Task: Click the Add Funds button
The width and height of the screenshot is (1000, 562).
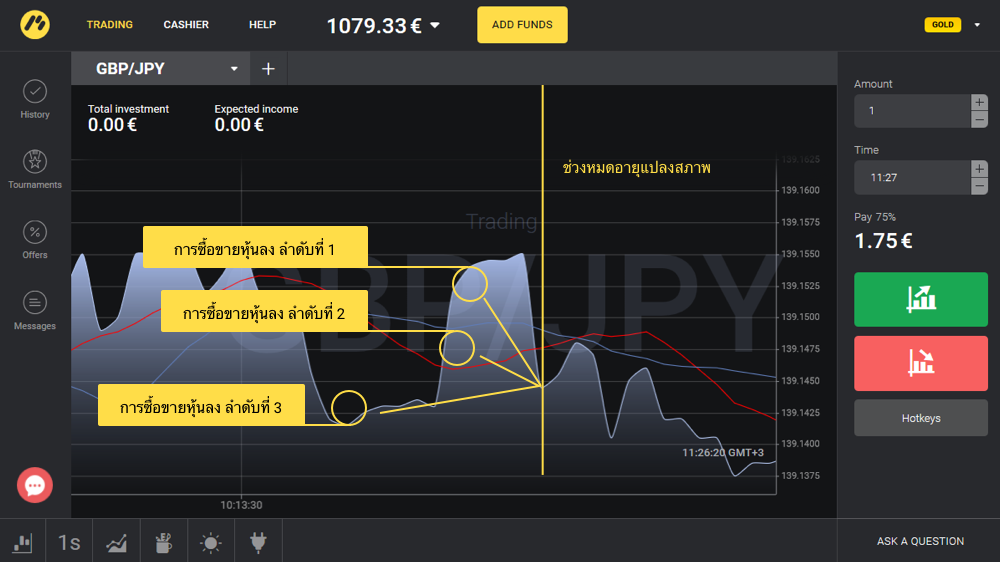Action: [522, 25]
